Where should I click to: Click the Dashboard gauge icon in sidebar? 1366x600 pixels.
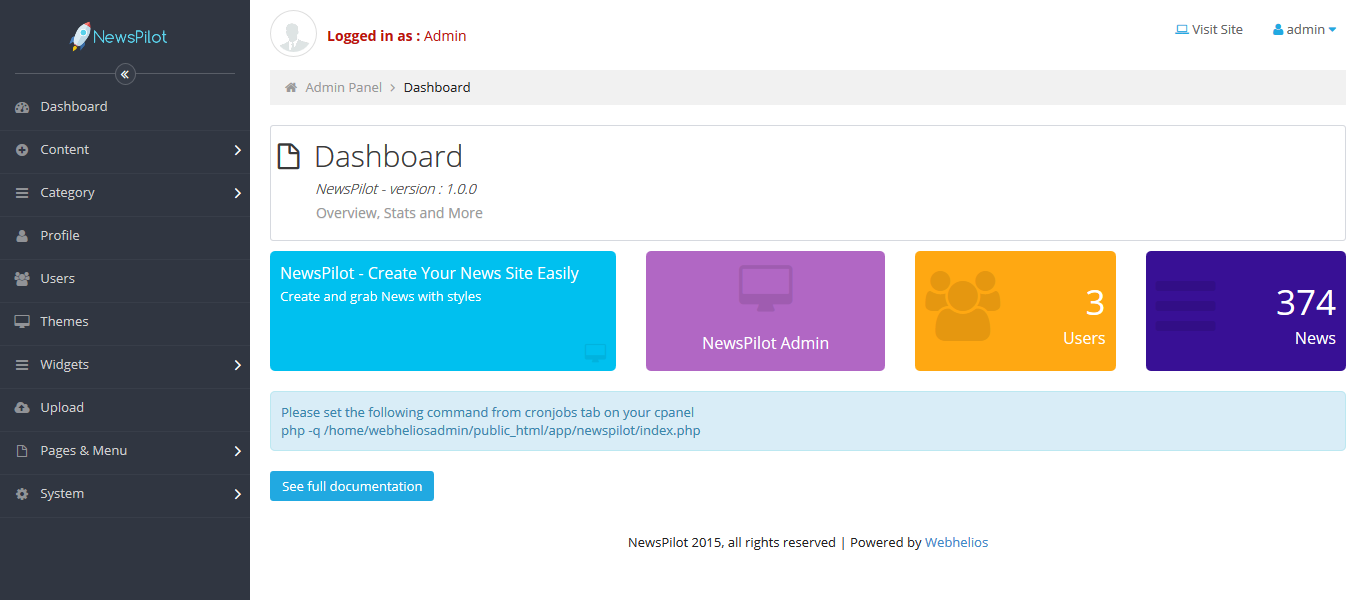point(22,107)
